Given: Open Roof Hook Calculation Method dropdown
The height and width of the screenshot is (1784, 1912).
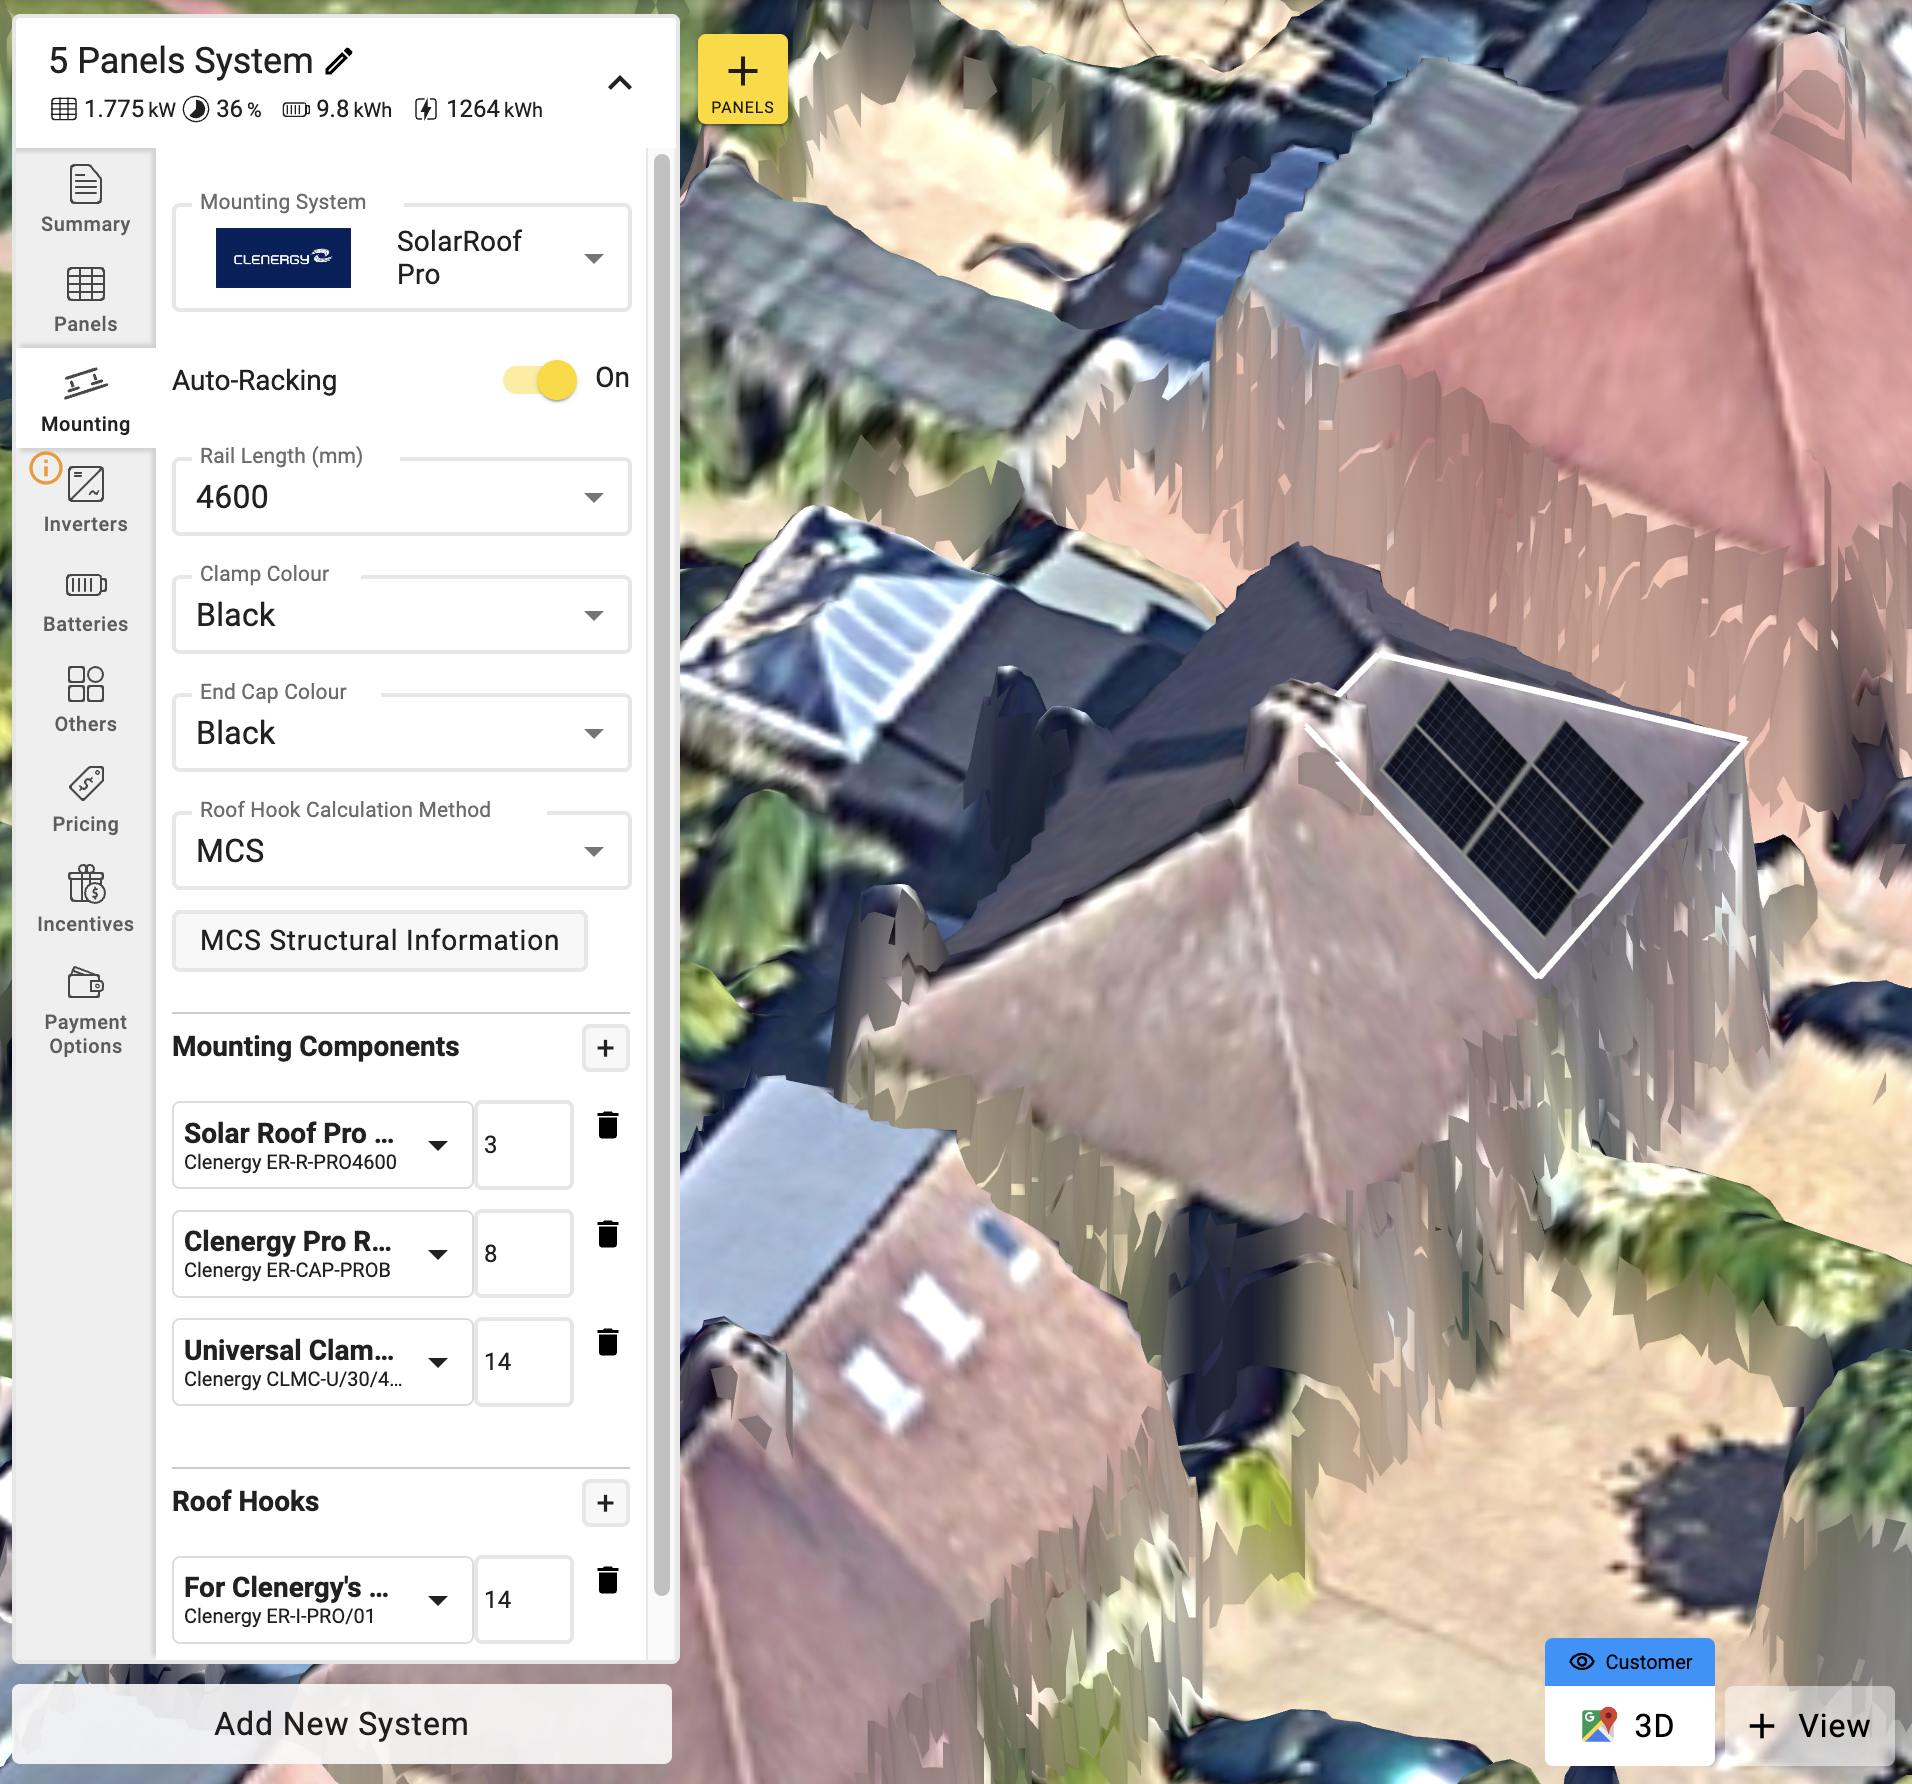Looking at the screenshot, I should (402, 851).
